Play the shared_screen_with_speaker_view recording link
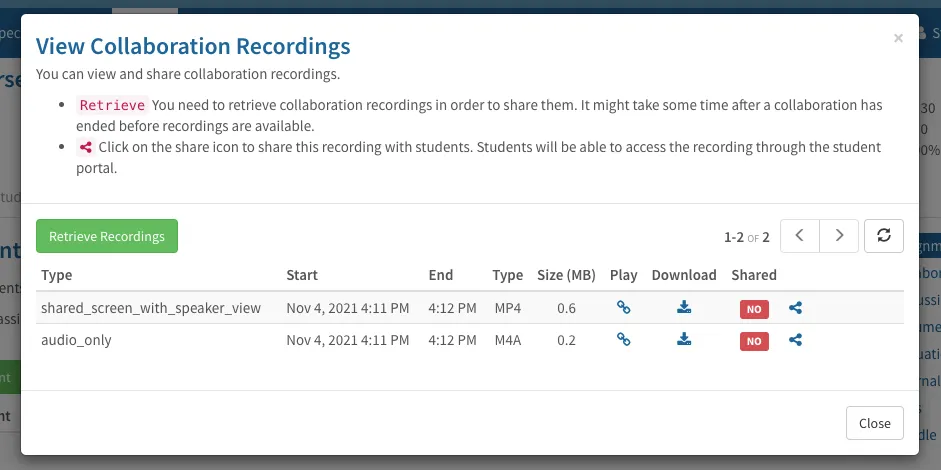This screenshot has height=470, width=941. 624,307
